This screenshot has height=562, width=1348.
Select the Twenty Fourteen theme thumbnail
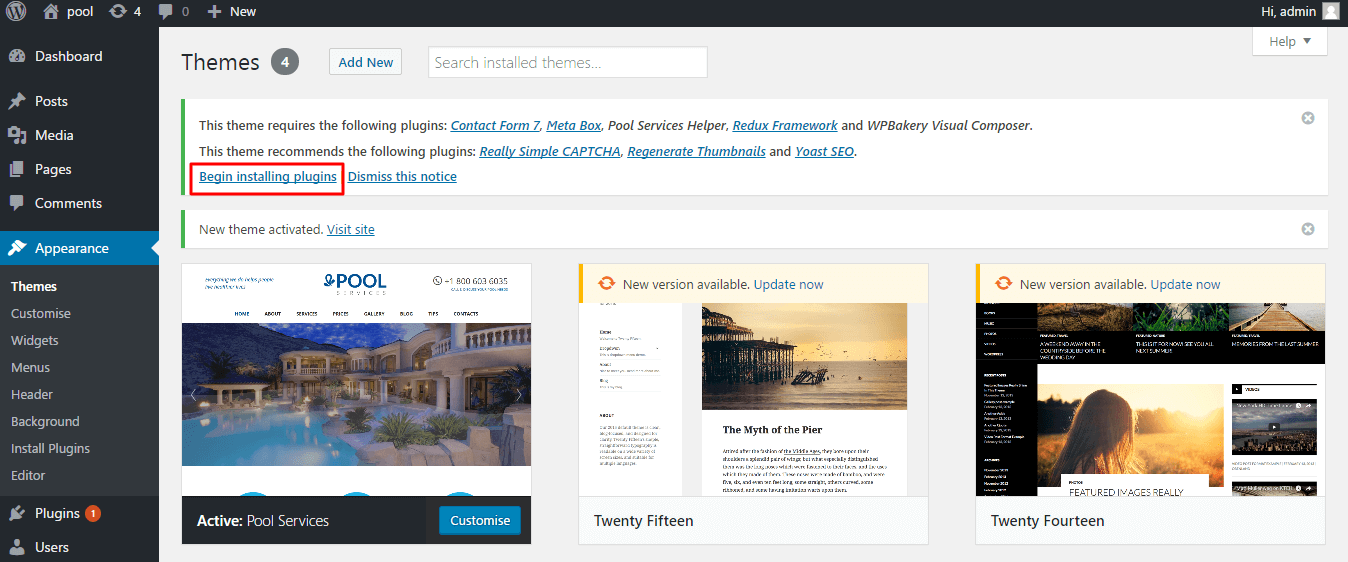[x=1151, y=400]
